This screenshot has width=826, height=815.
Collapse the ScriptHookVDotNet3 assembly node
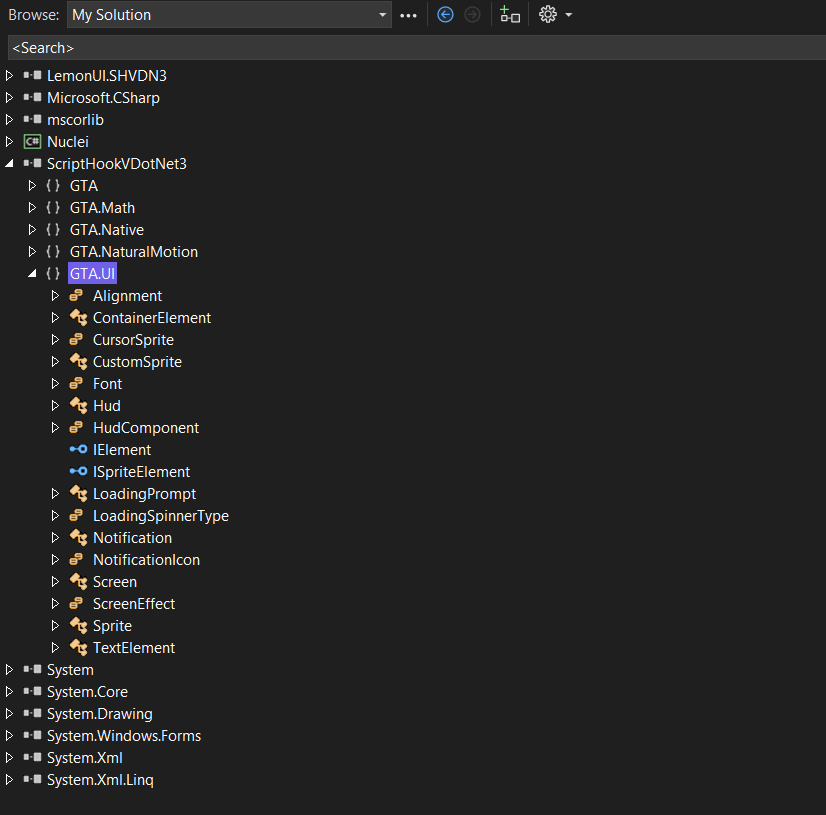(9, 164)
